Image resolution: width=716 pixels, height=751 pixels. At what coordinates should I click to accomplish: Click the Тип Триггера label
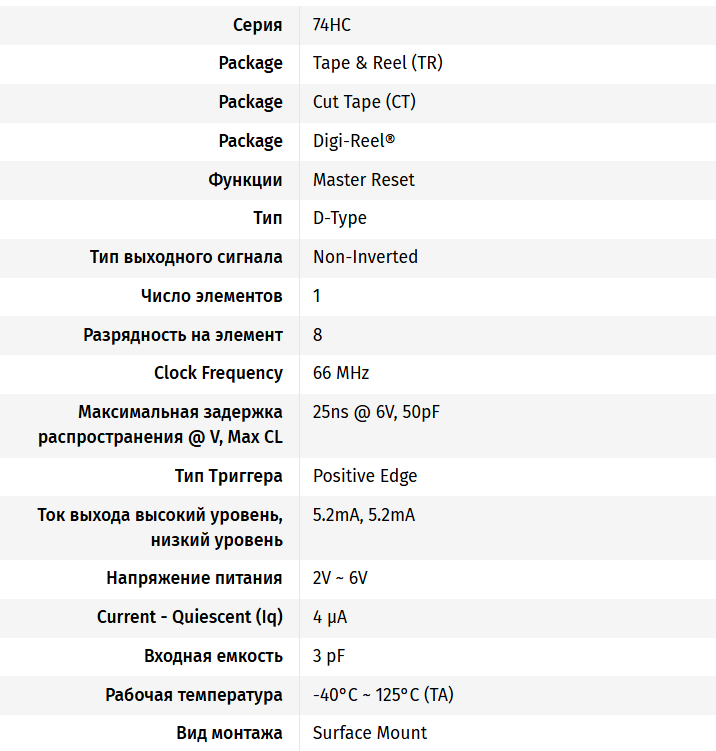[x=228, y=476]
